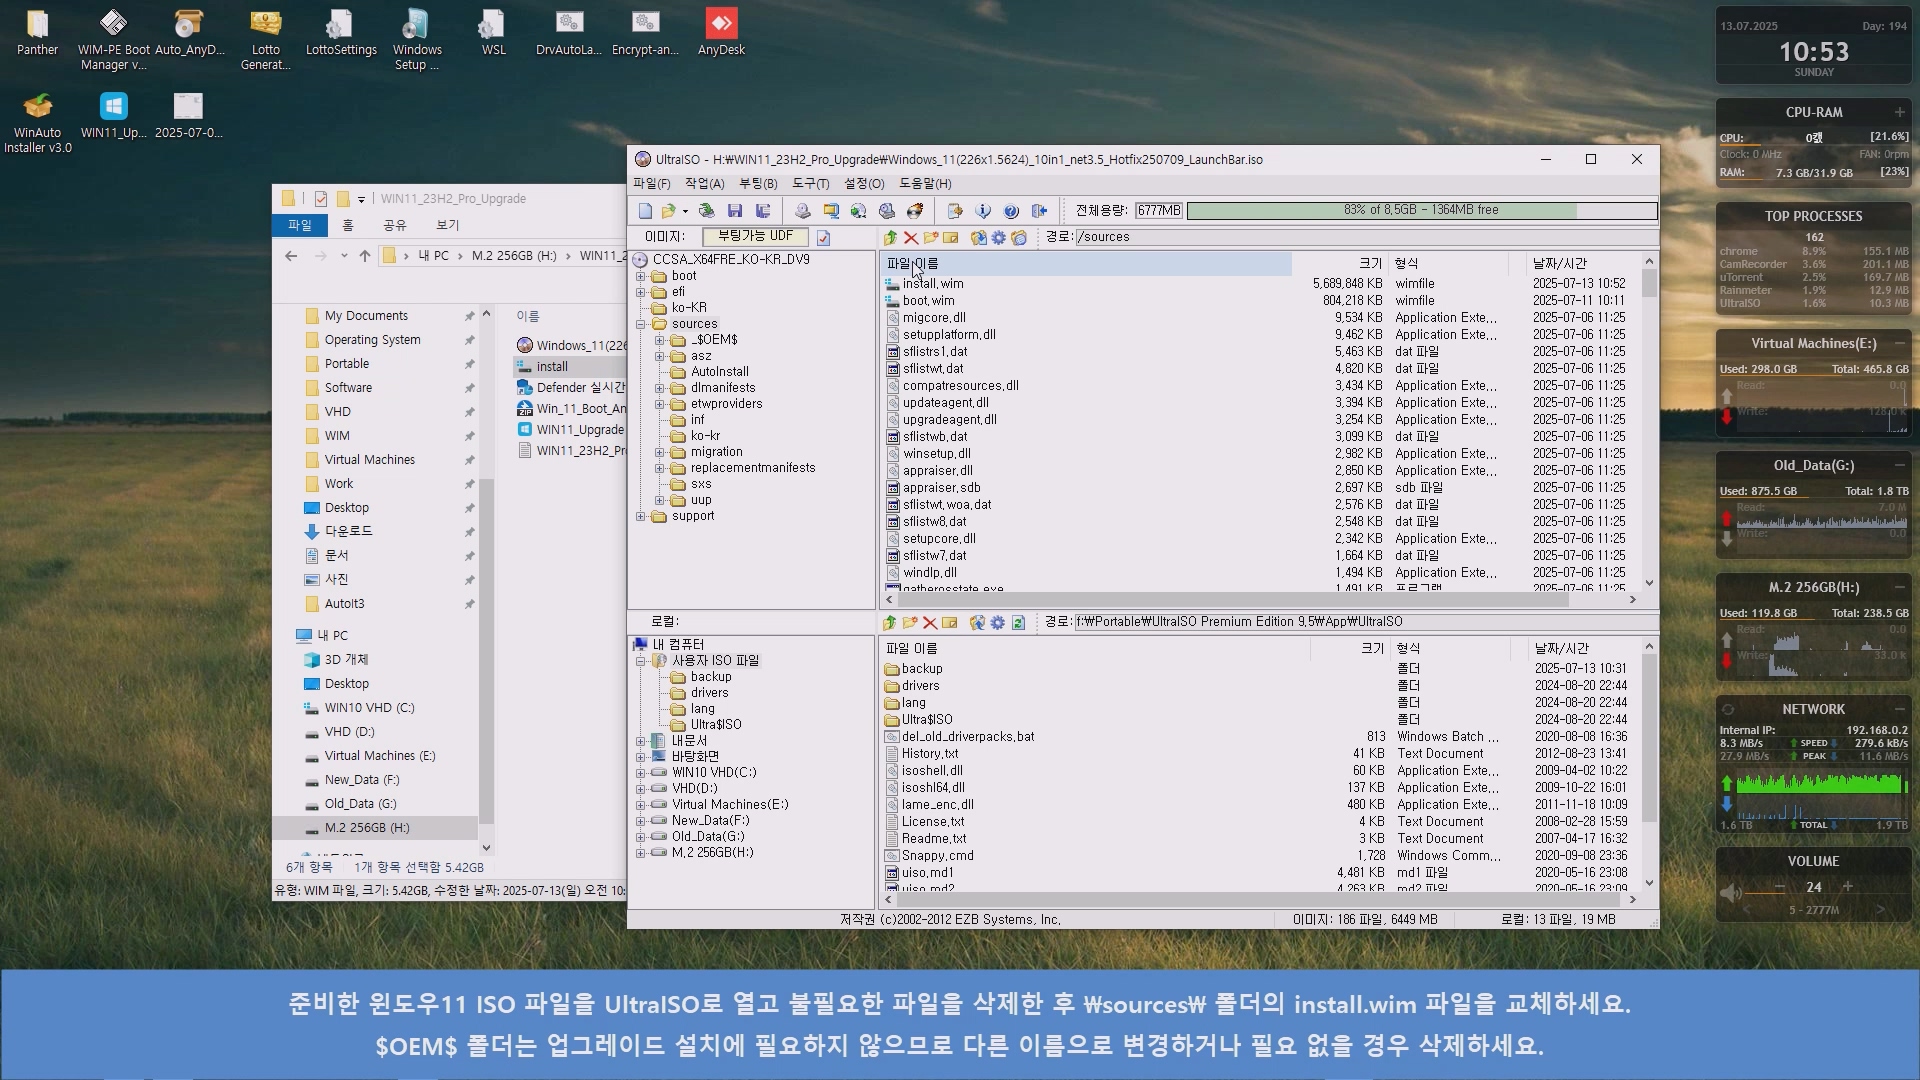Click the green refresh icon in local toolbar
The height and width of the screenshot is (1080, 1920).
click(1018, 623)
